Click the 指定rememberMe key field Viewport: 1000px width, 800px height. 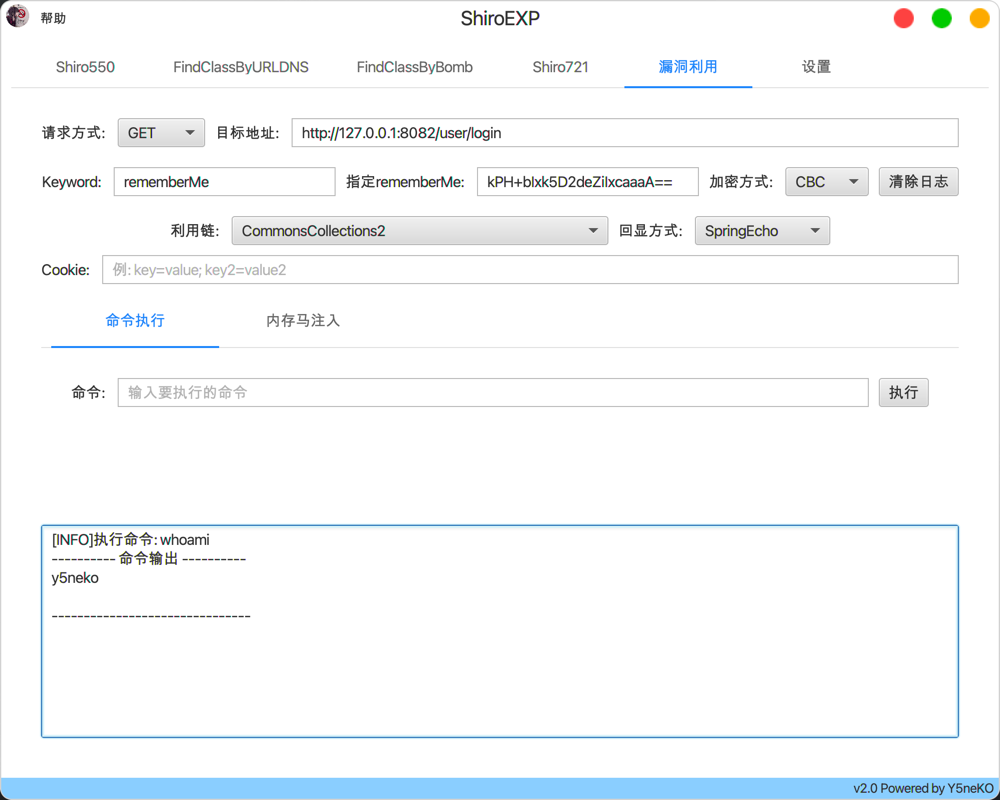(x=588, y=182)
